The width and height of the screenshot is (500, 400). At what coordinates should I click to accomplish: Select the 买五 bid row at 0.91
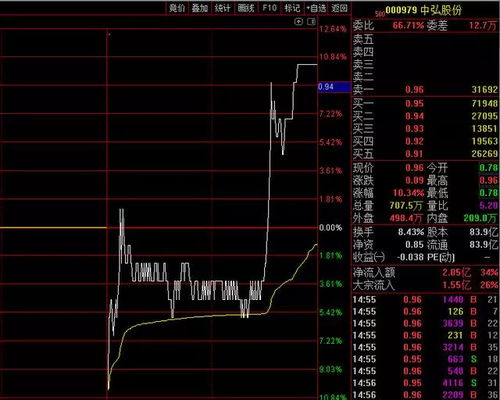tap(425, 154)
